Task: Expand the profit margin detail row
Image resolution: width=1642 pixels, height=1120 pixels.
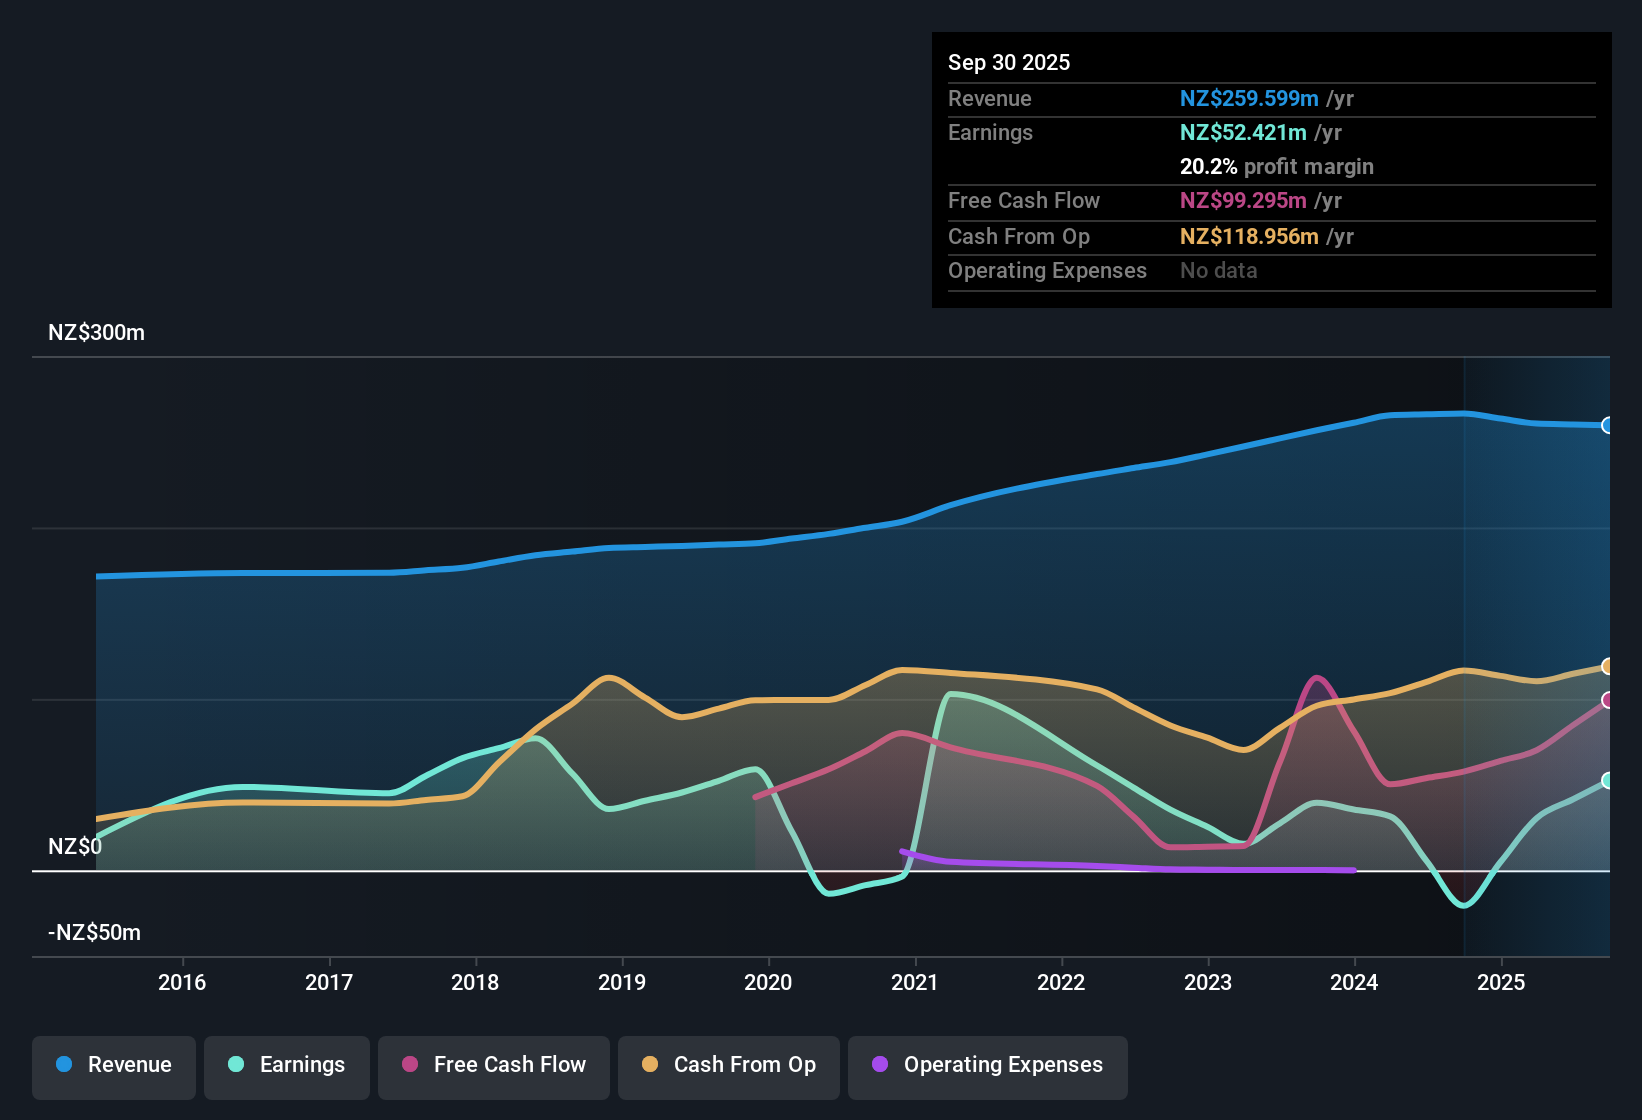Action: [1277, 166]
